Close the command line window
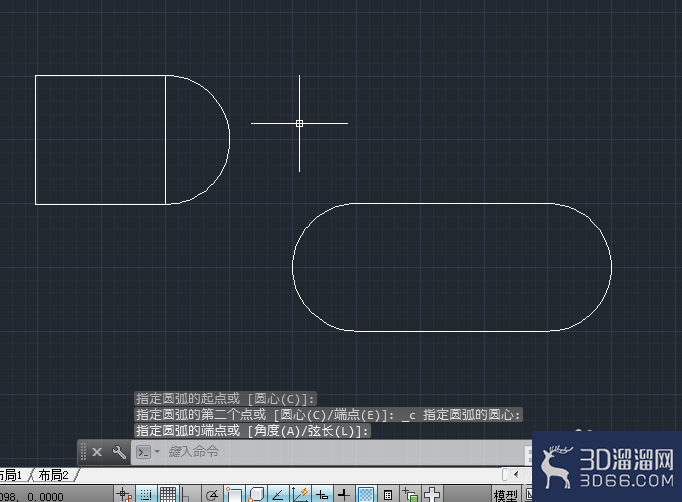 click(x=97, y=452)
